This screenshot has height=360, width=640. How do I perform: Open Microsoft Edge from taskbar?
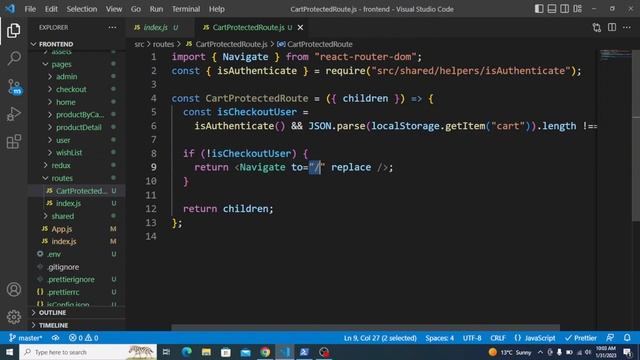(x=187, y=352)
